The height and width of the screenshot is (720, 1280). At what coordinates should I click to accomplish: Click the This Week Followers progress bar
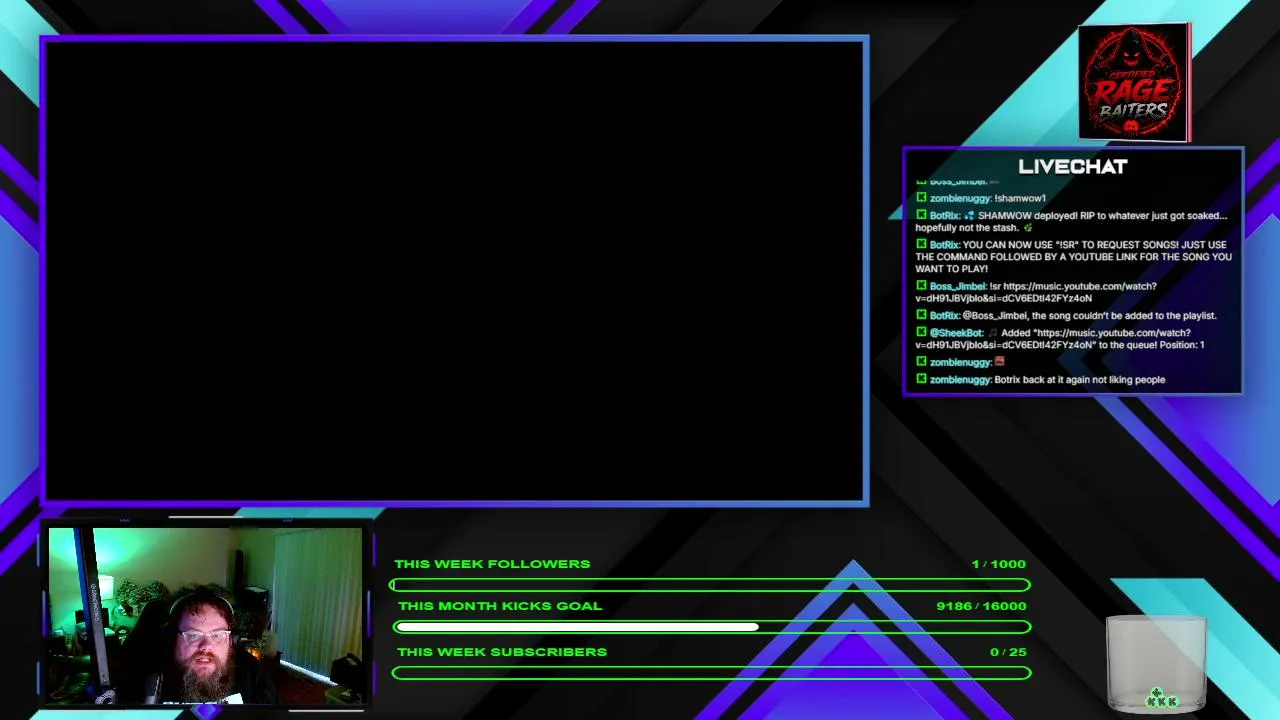pos(711,585)
